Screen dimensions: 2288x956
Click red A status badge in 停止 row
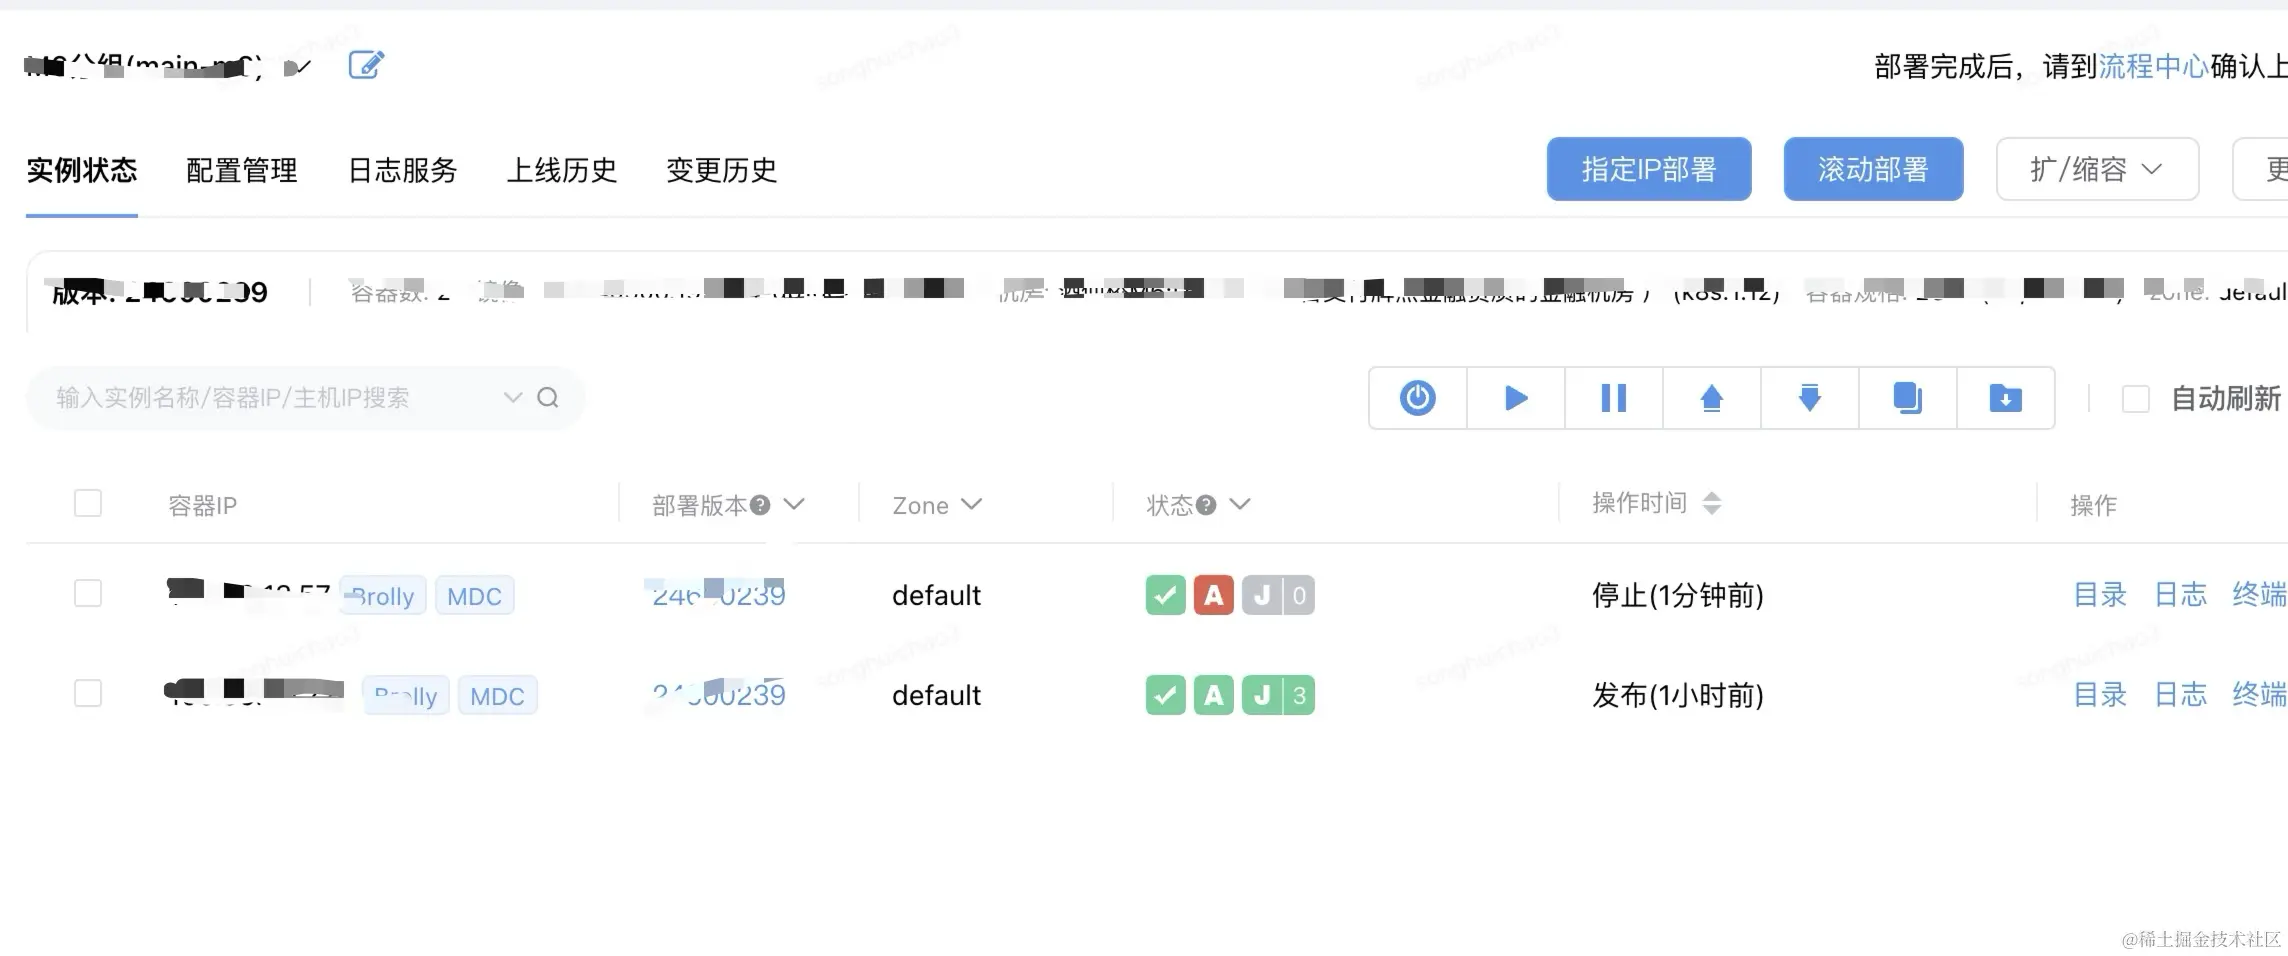1213,595
